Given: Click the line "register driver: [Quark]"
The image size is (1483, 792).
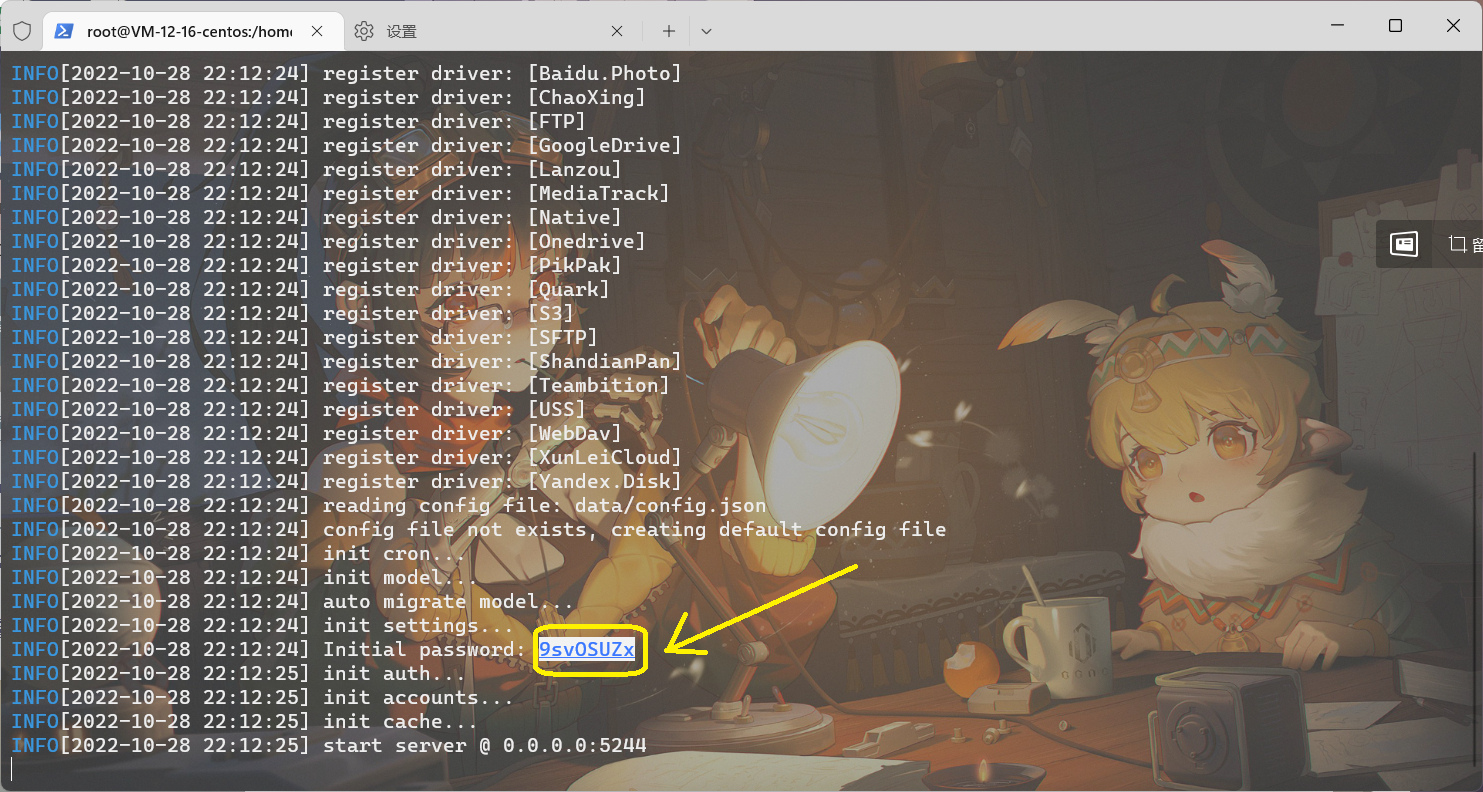Looking at the screenshot, I should coord(467,290).
